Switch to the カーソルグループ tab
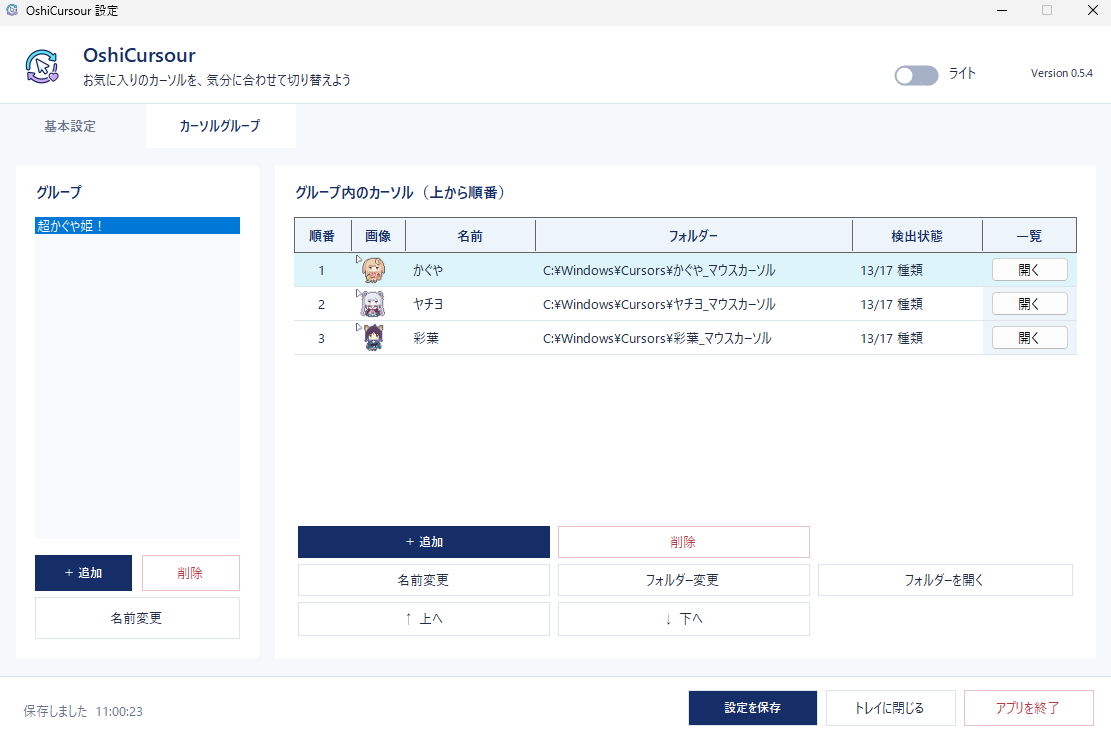This screenshot has height=742, width=1111. point(220,126)
